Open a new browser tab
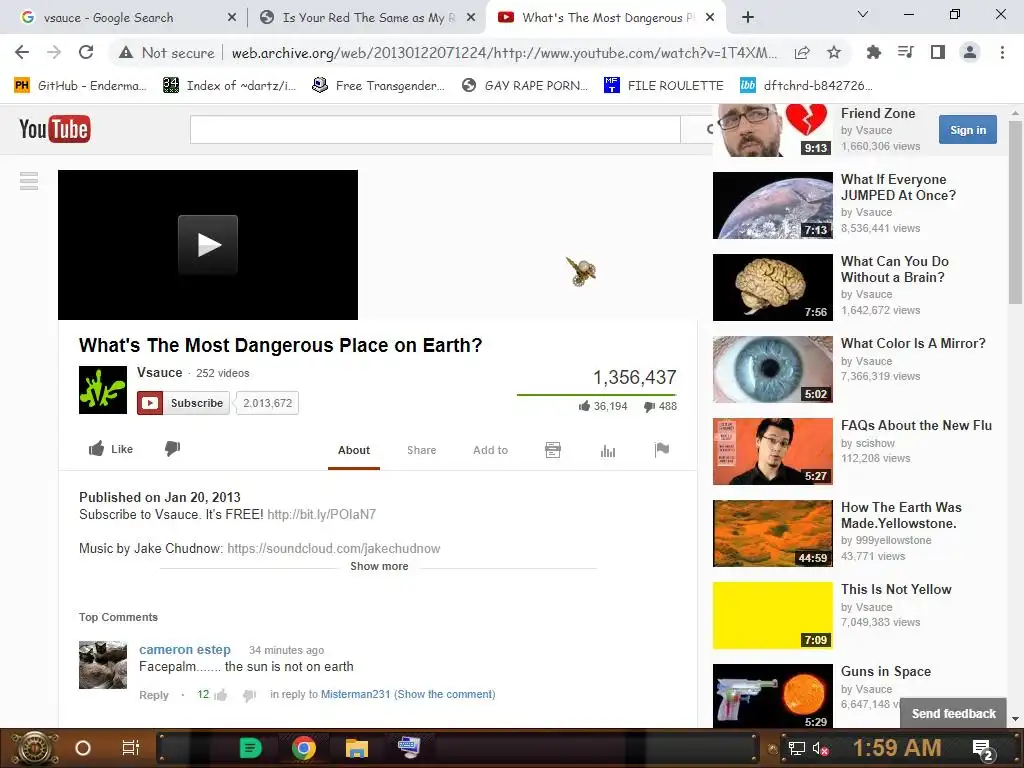The image size is (1024, 768). click(748, 18)
